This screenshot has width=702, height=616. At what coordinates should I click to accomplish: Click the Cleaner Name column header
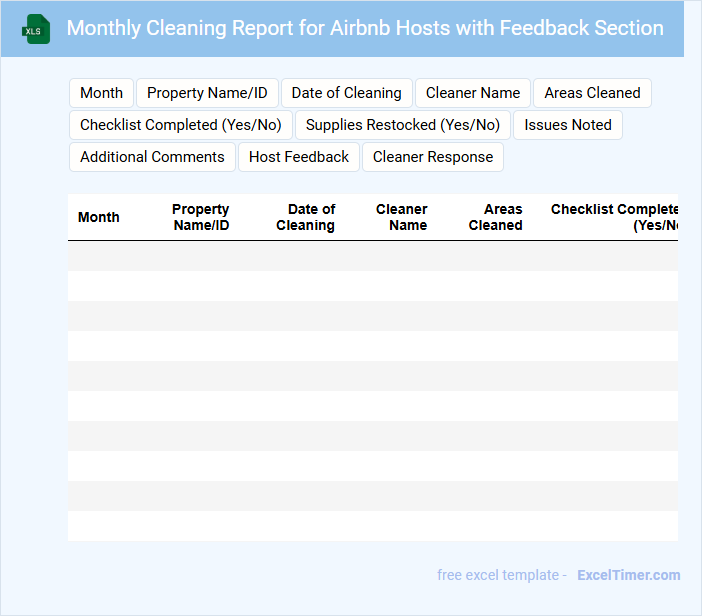coord(402,217)
